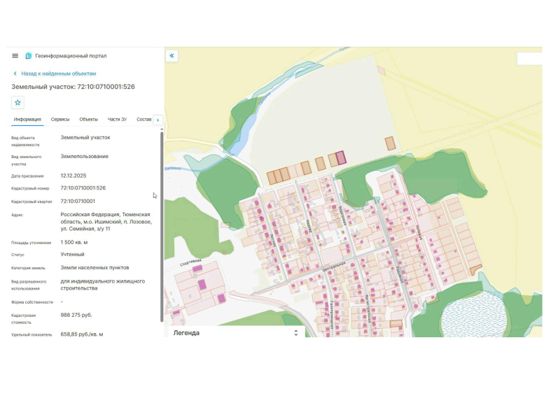Select the Части ЗУ tab
Image resolution: width=560 pixels, height=396 pixels.
point(117,119)
